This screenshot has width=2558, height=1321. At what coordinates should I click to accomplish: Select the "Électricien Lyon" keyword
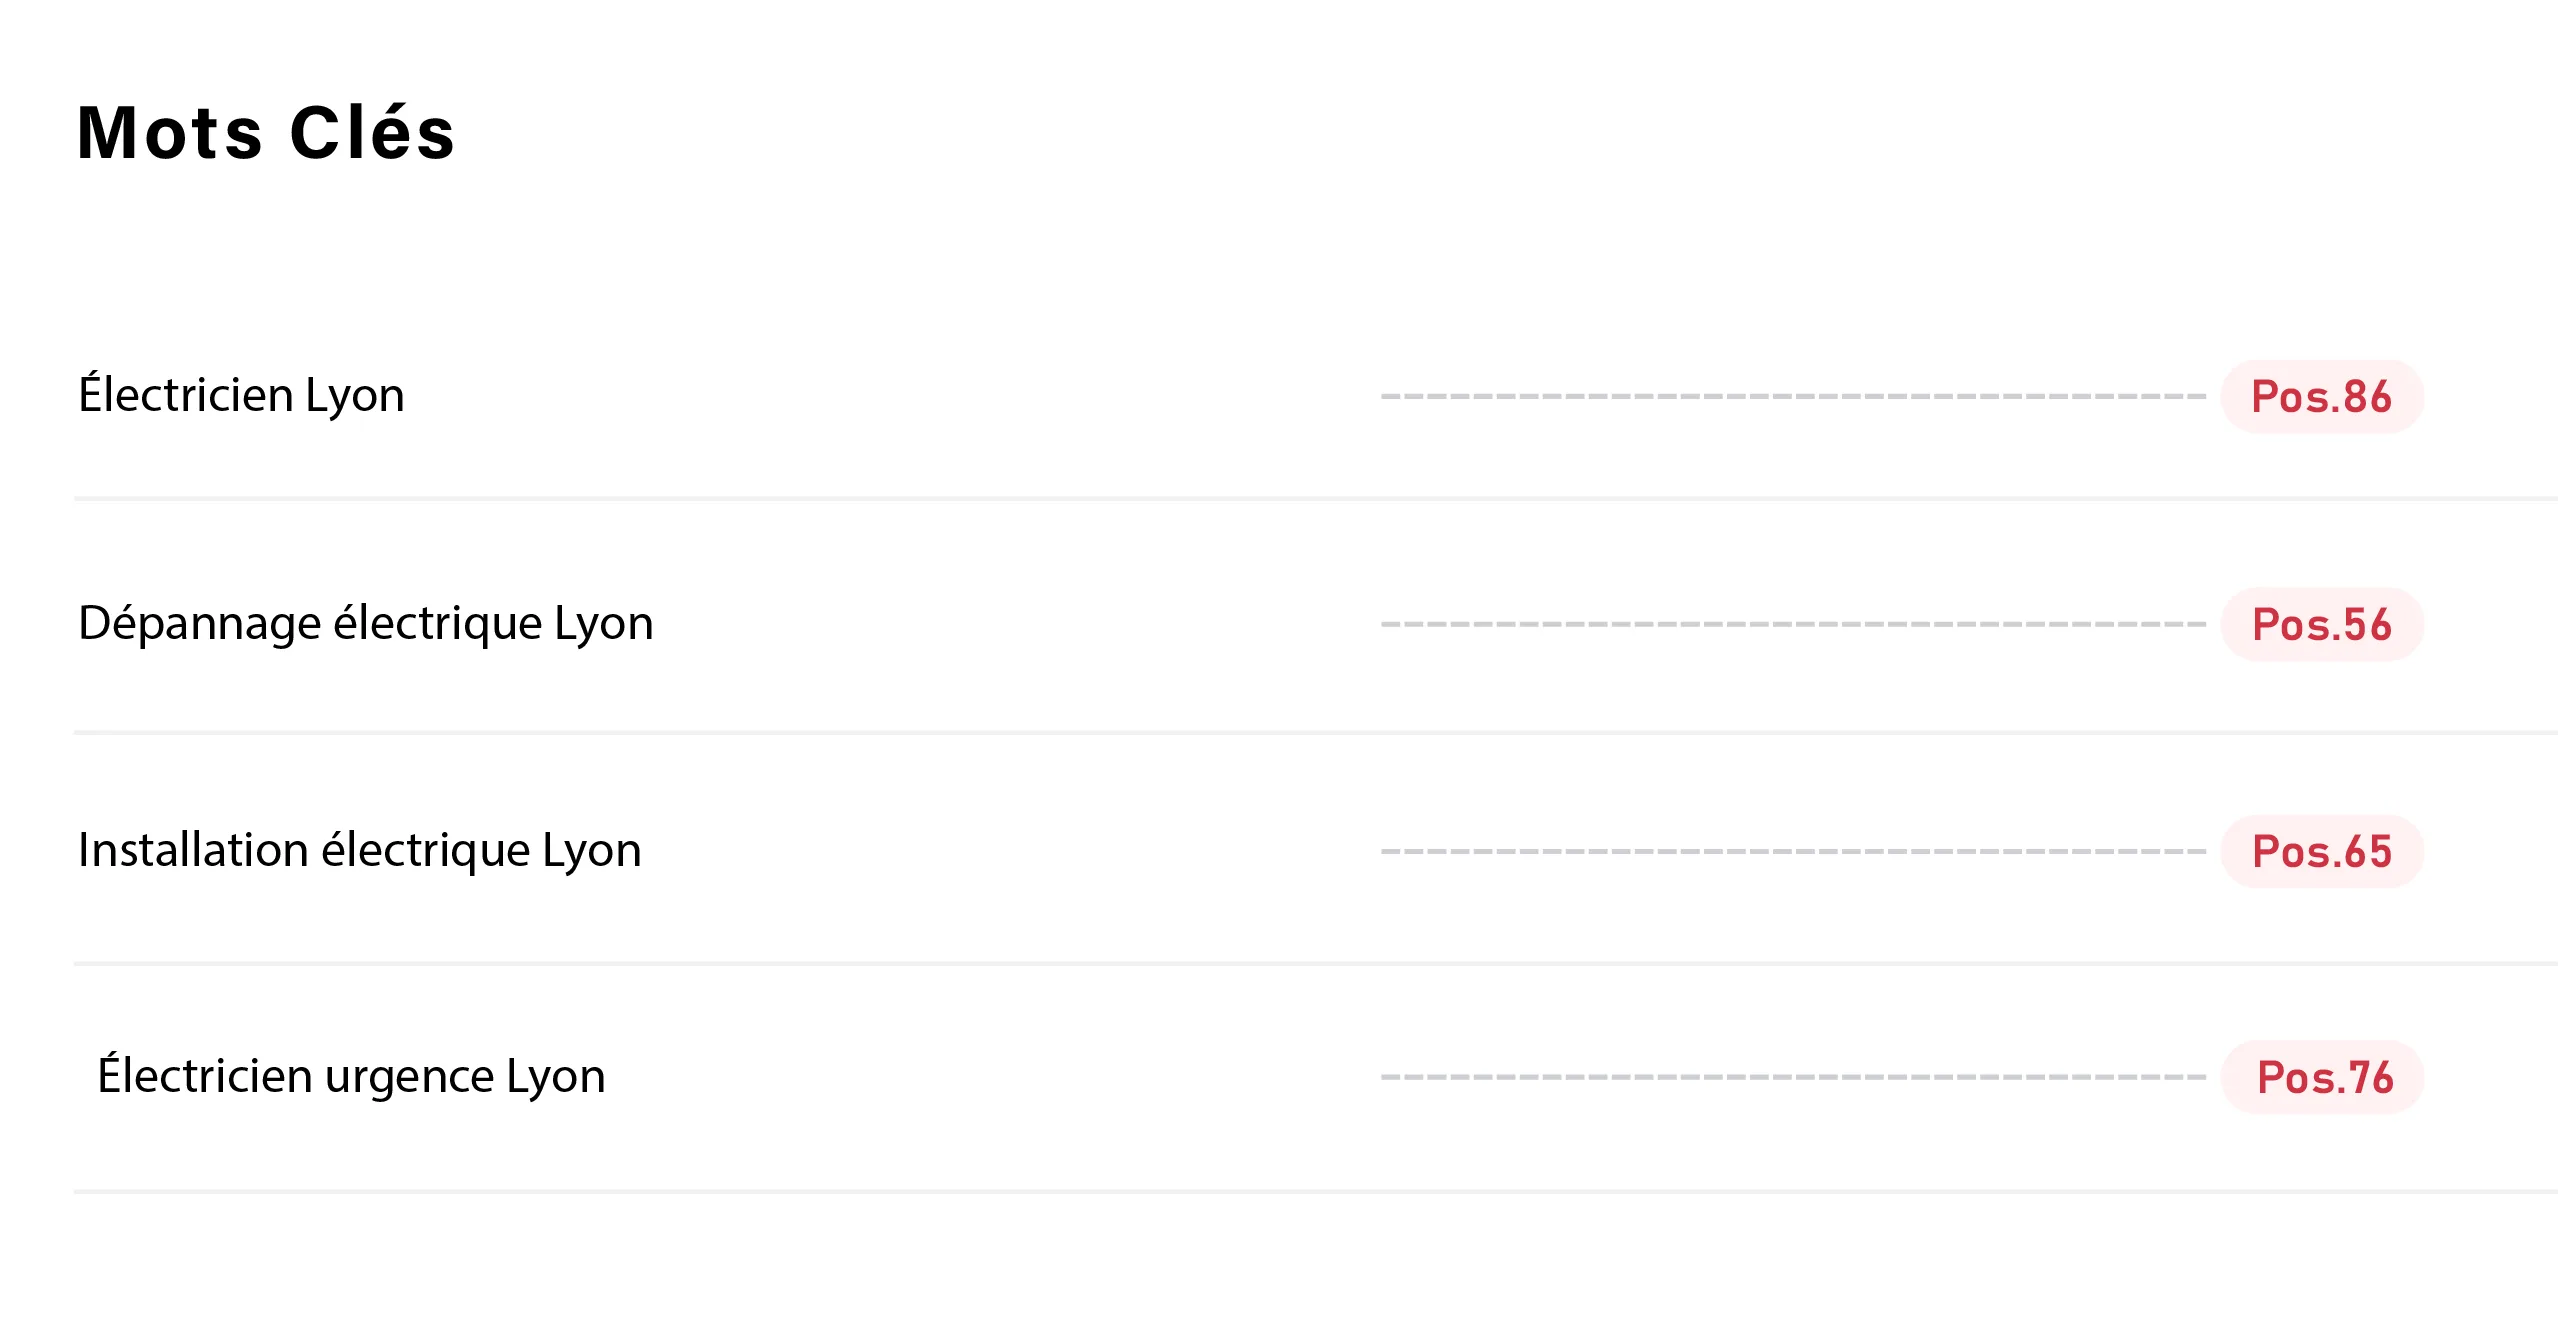tap(241, 395)
